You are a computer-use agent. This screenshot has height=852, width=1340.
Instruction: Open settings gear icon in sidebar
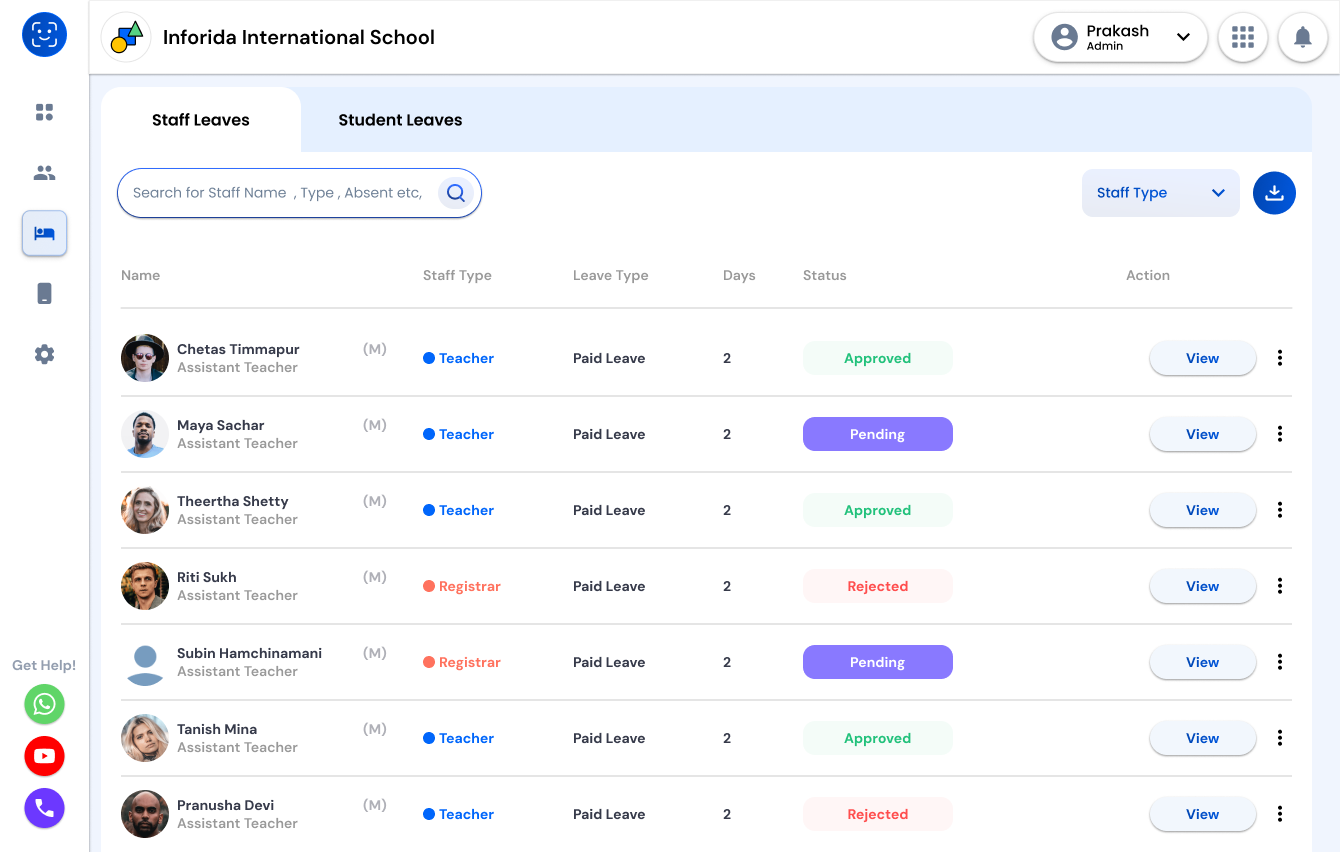click(x=44, y=354)
